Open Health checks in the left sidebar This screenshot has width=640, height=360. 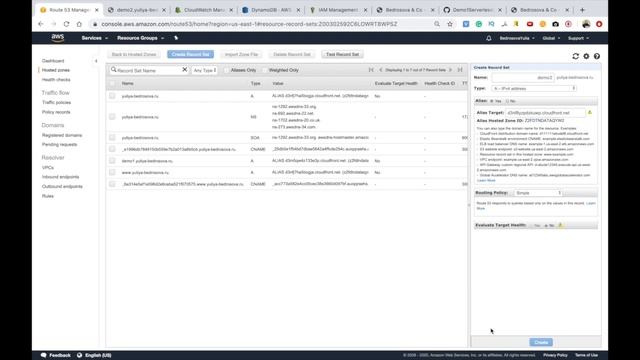coord(56,80)
